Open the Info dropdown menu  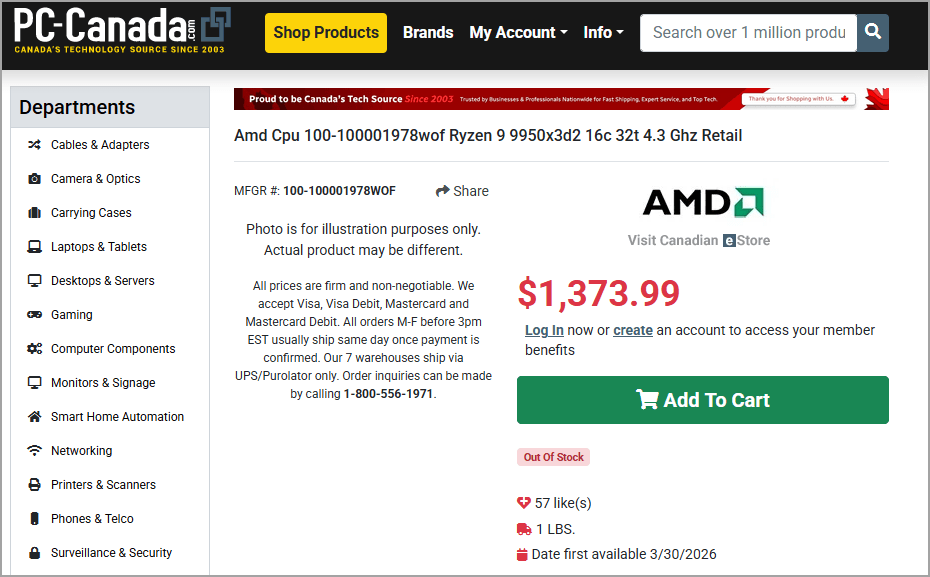click(603, 32)
